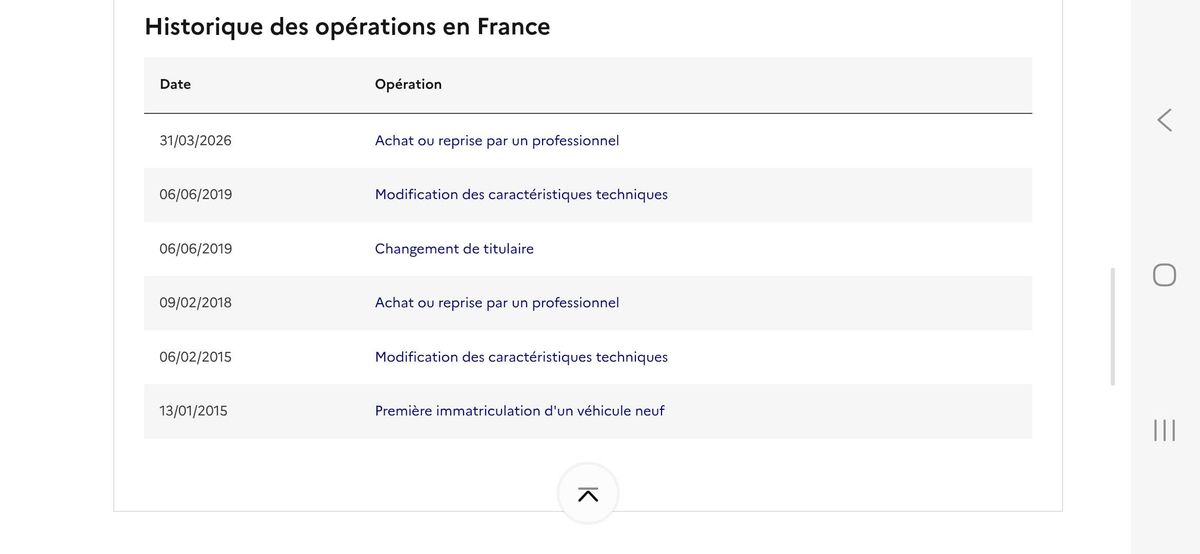Screen dimensions: 1200x554
Task: Click the date 06/02/2015
Action: pos(195,357)
